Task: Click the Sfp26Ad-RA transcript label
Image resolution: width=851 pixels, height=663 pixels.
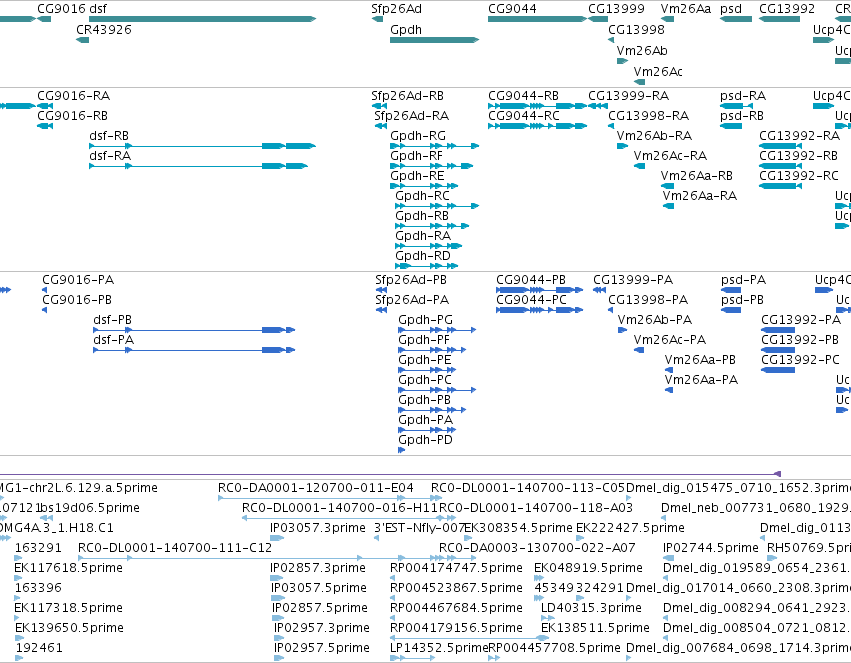Action: tap(411, 116)
